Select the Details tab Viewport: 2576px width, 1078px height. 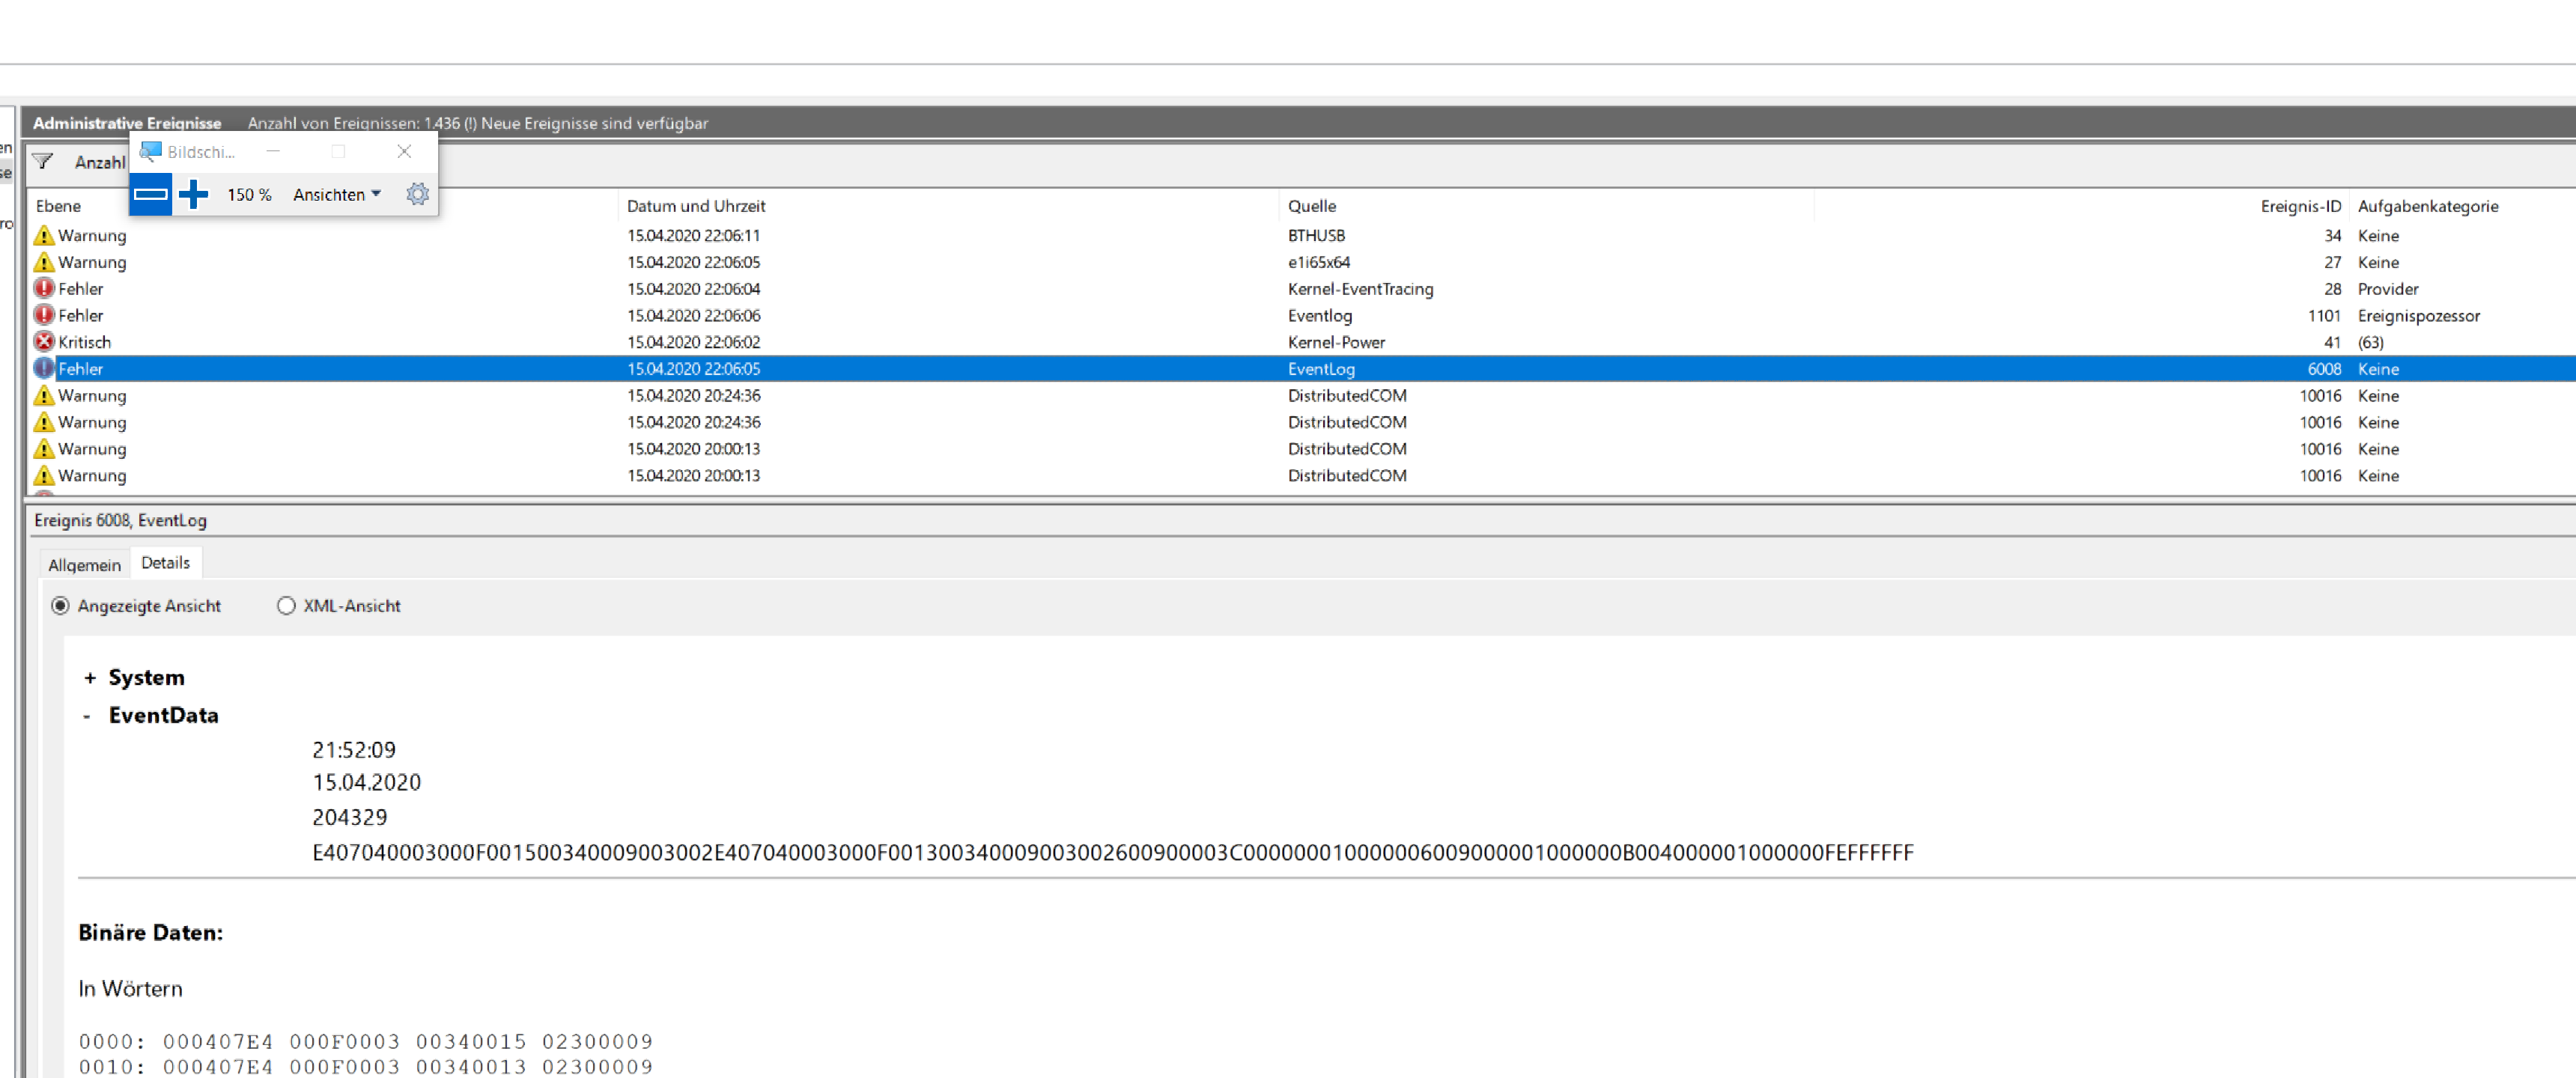coord(166,562)
